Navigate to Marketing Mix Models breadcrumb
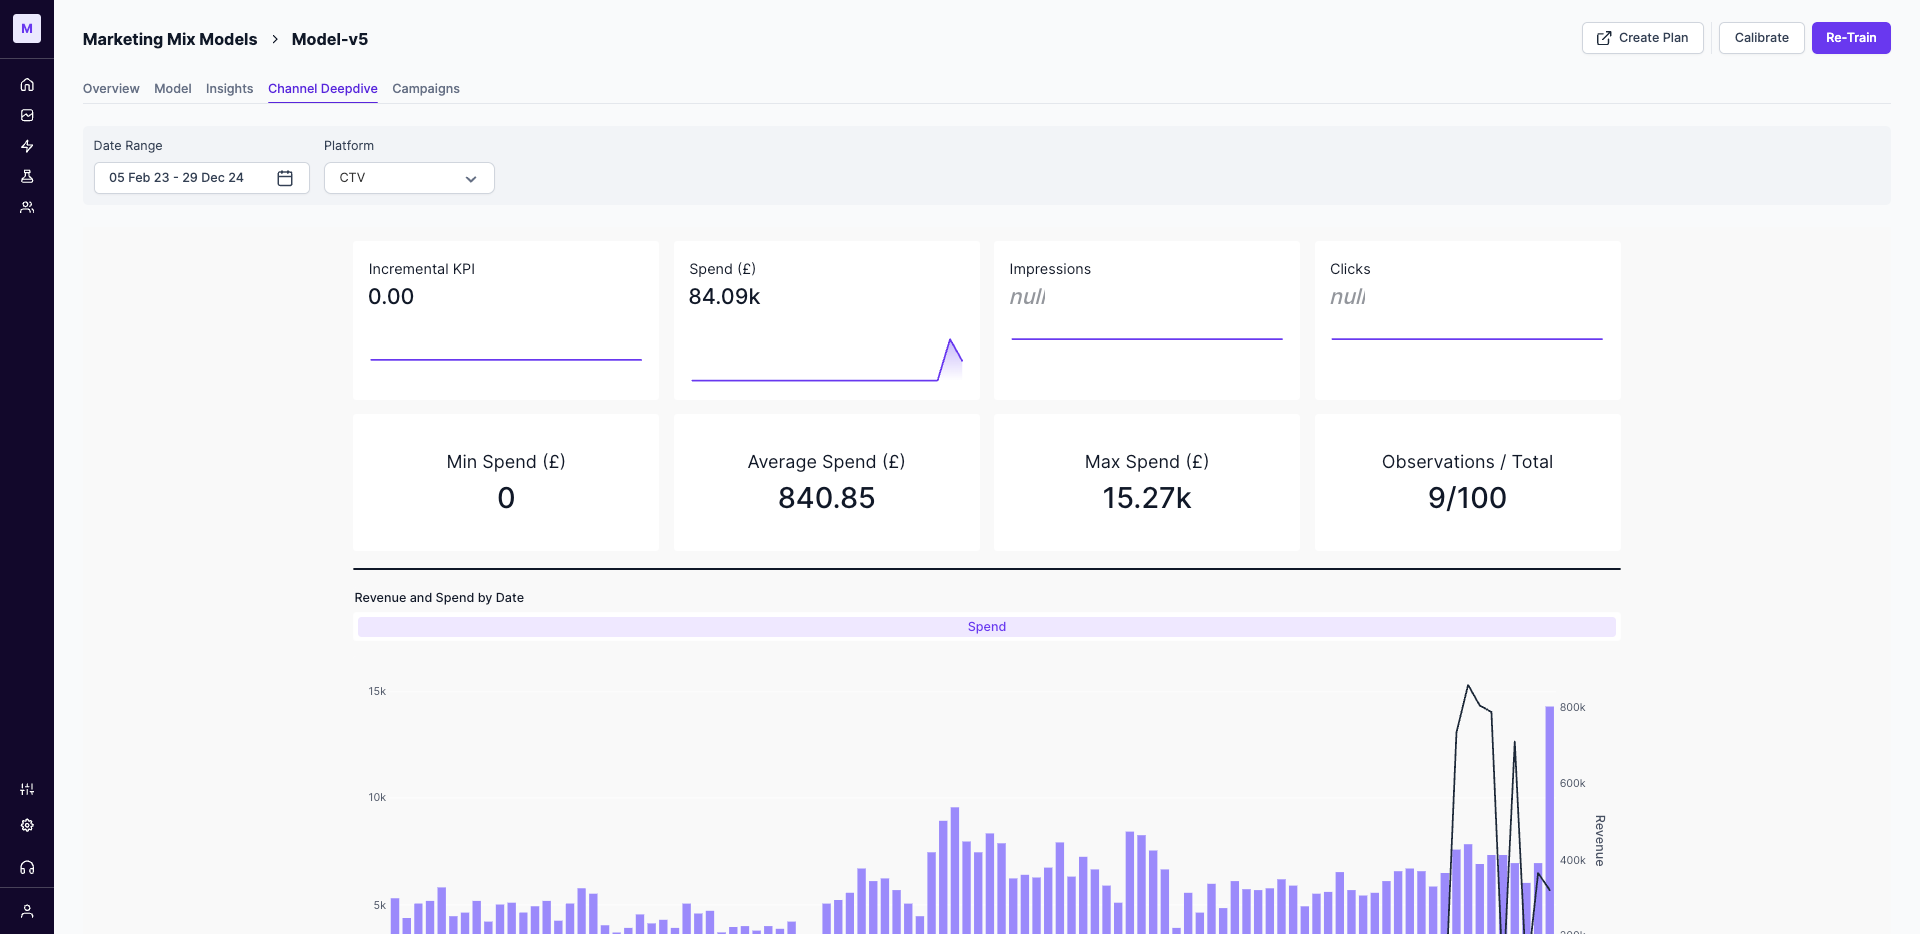The image size is (1920, 934). click(170, 39)
